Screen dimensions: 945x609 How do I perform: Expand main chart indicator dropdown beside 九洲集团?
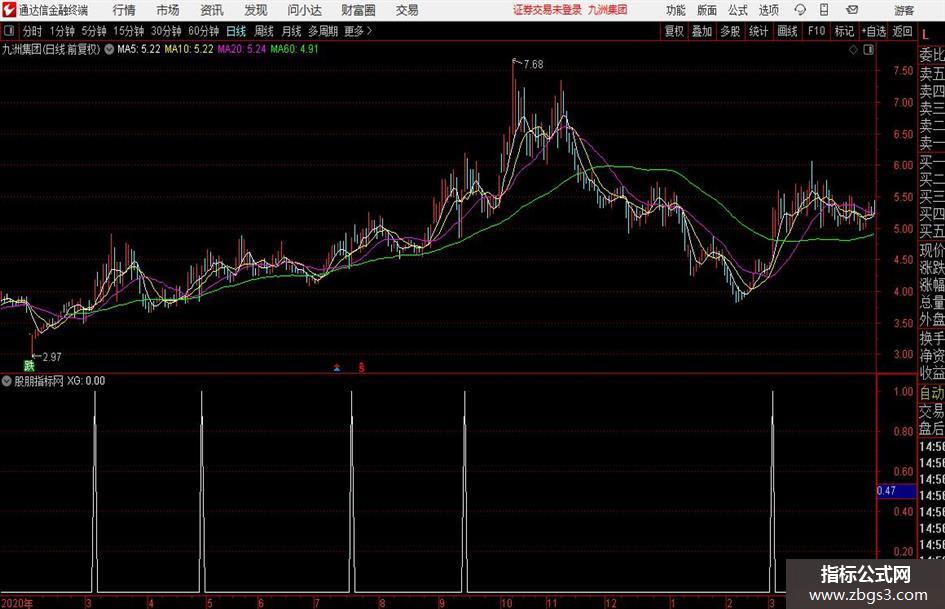[109, 49]
